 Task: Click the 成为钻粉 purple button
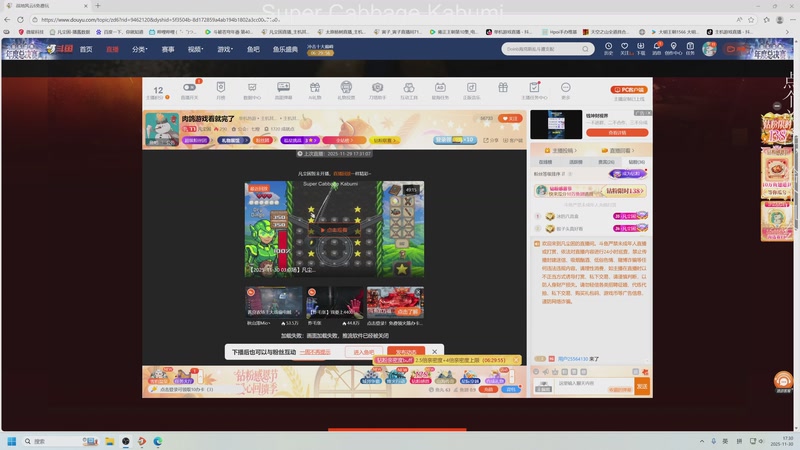pyautogui.click(x=628, y=174)
